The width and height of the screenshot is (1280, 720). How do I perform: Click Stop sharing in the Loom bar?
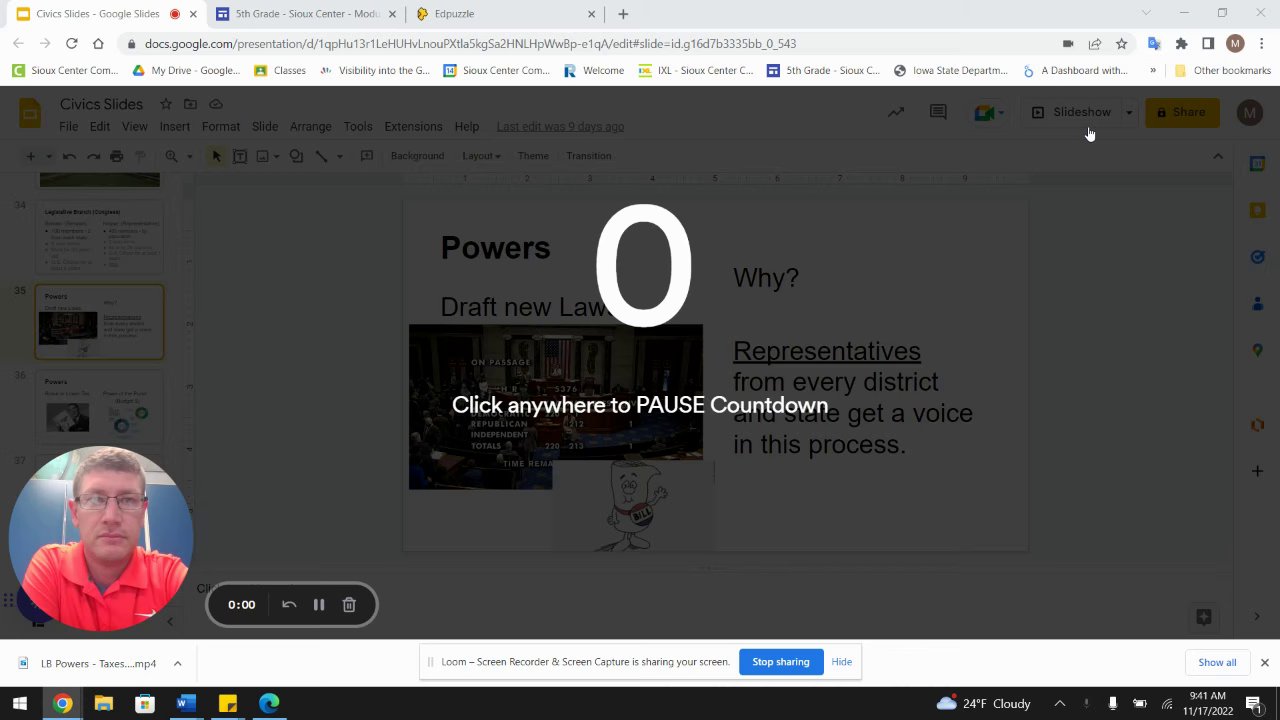[x=781, y=662]
